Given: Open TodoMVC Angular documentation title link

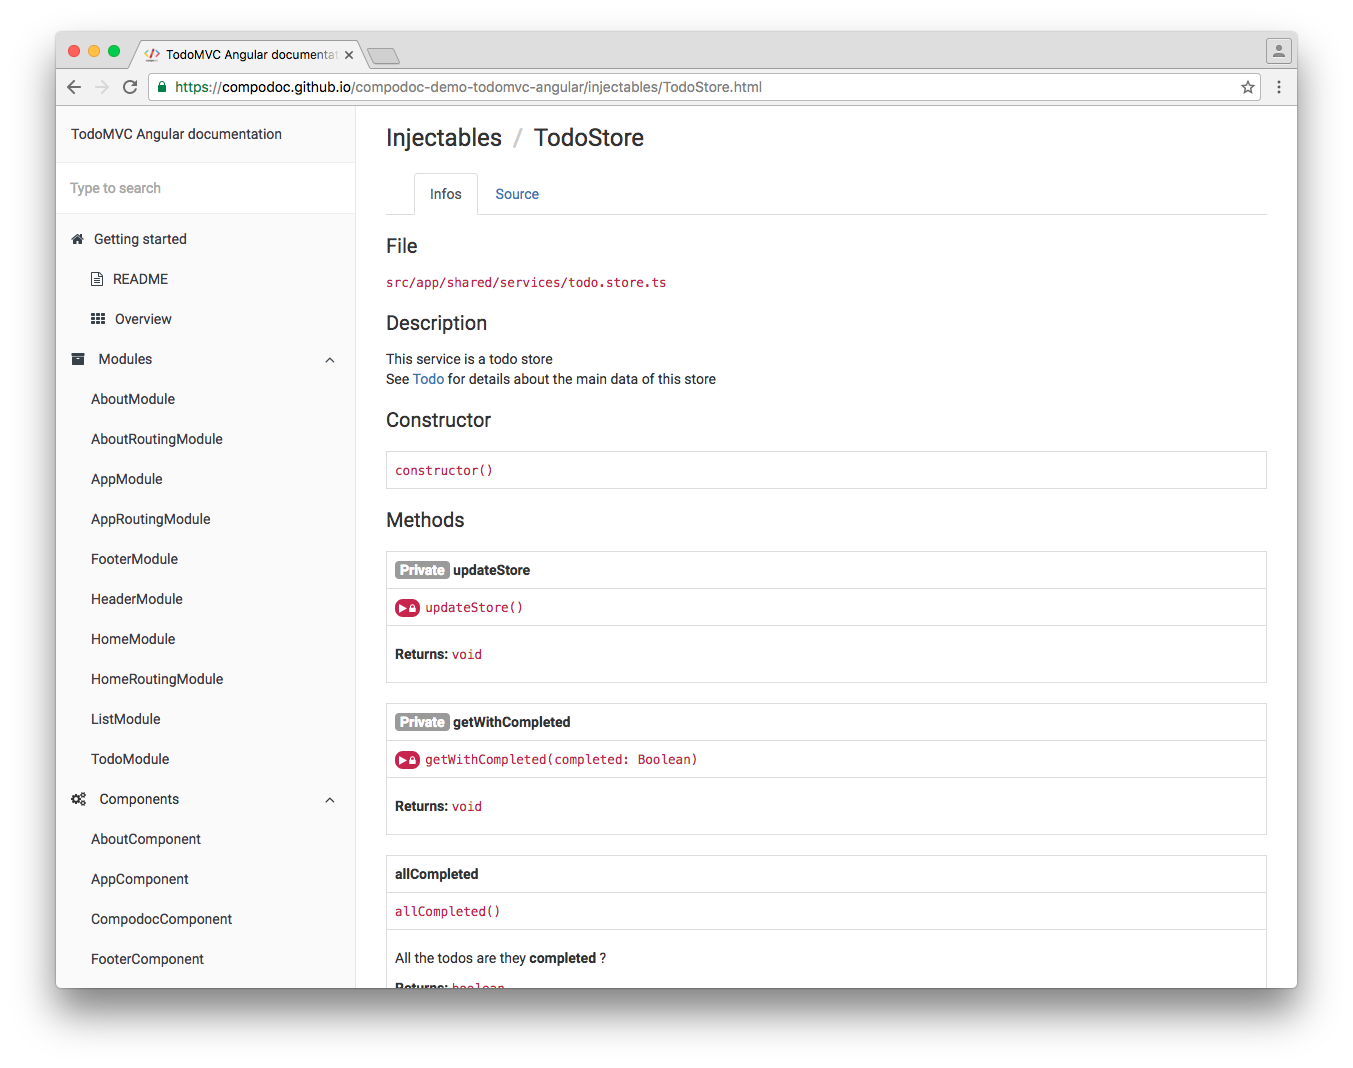Looking at the screenshot, I should point(176,134).
